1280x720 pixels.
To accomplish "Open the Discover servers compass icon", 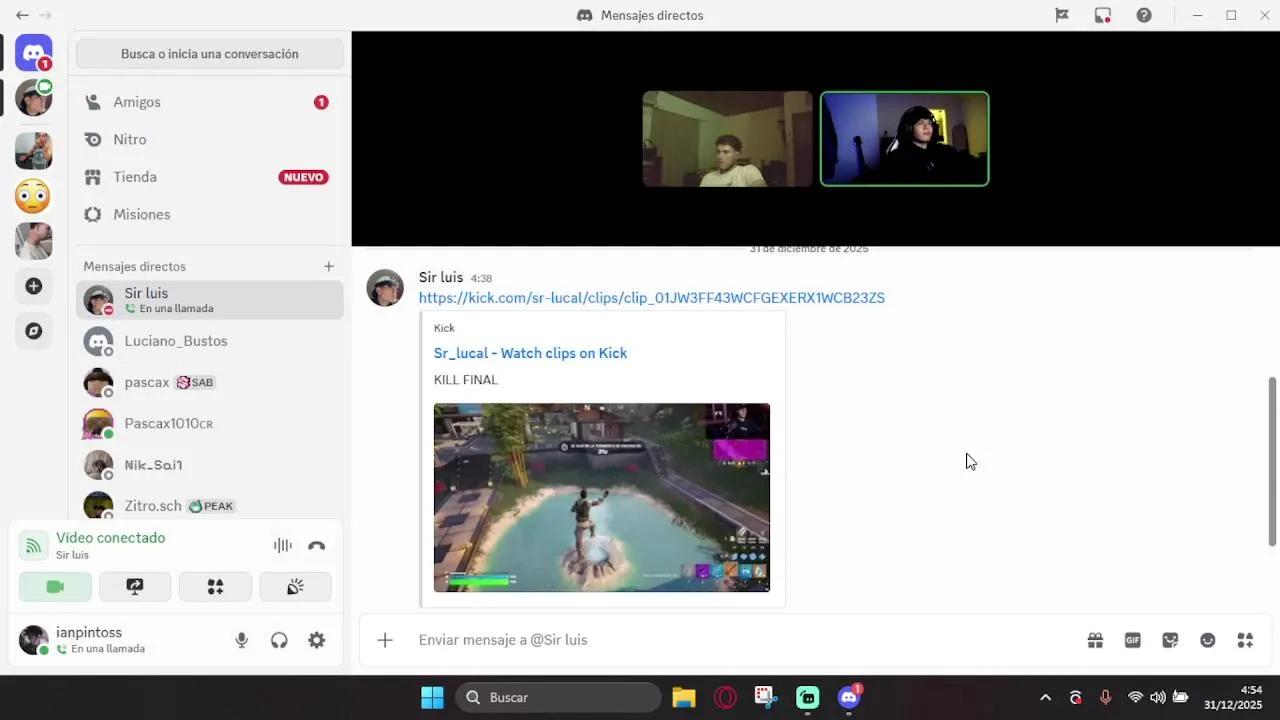I will (33, 331).
